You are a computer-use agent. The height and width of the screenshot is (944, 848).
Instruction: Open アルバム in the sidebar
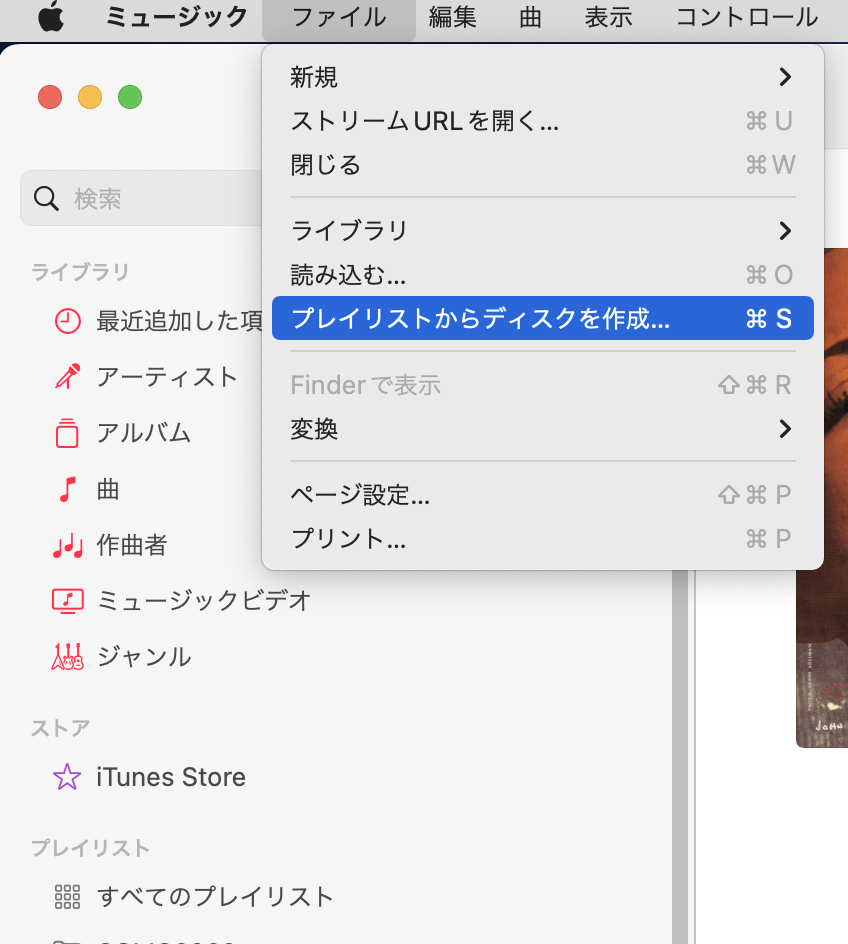143,433
